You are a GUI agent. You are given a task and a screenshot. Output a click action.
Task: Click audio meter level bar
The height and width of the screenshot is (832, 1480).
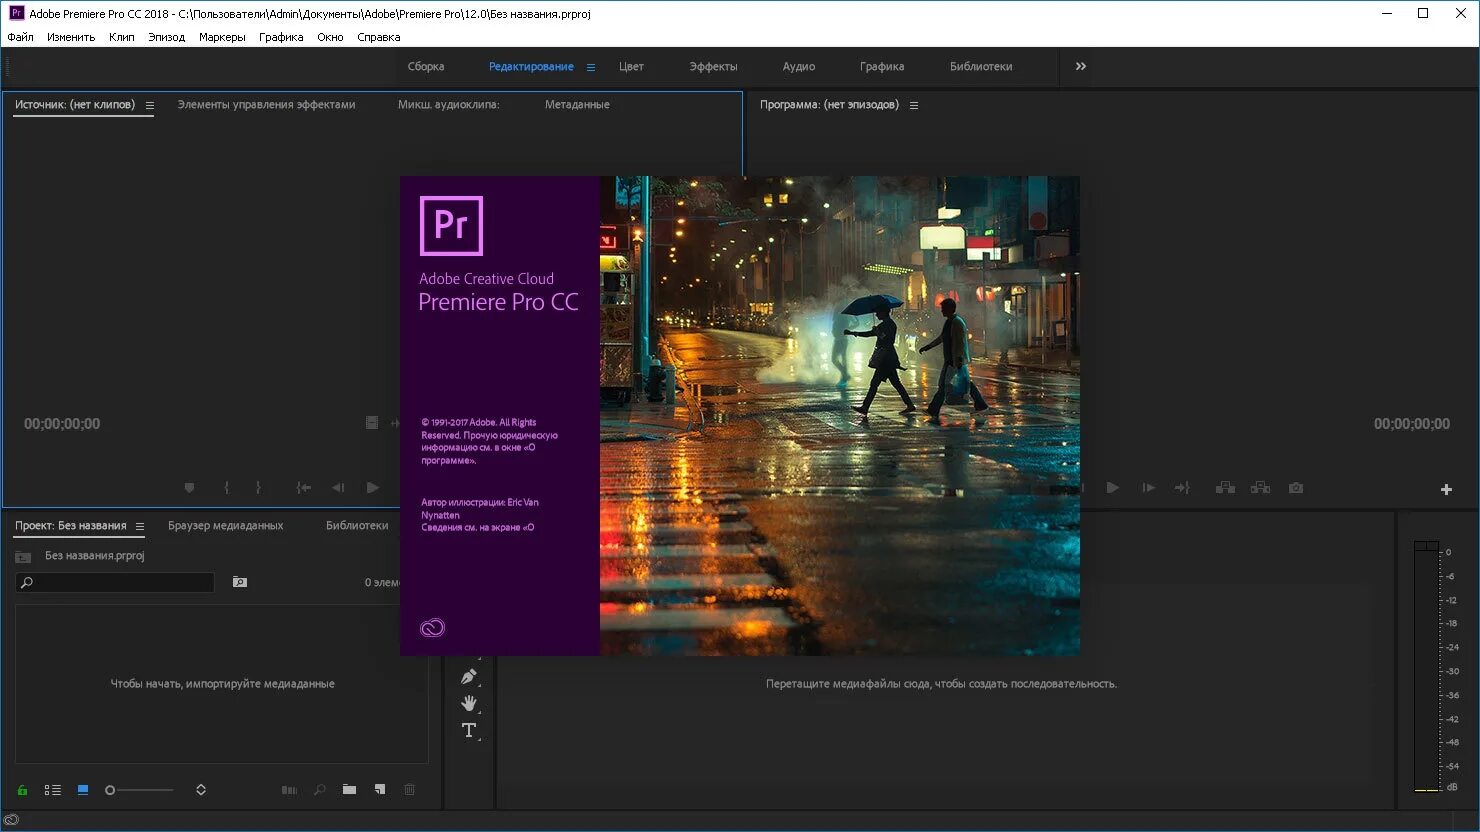1426,667
